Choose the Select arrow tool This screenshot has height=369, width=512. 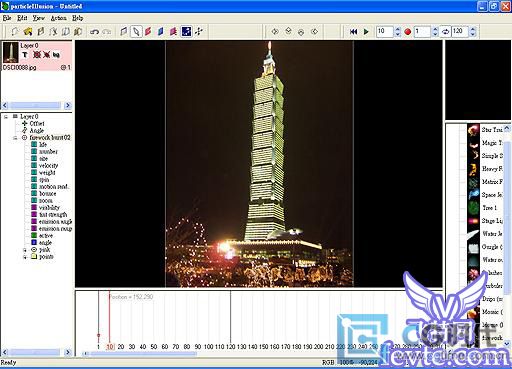click(x=136, y=31)
